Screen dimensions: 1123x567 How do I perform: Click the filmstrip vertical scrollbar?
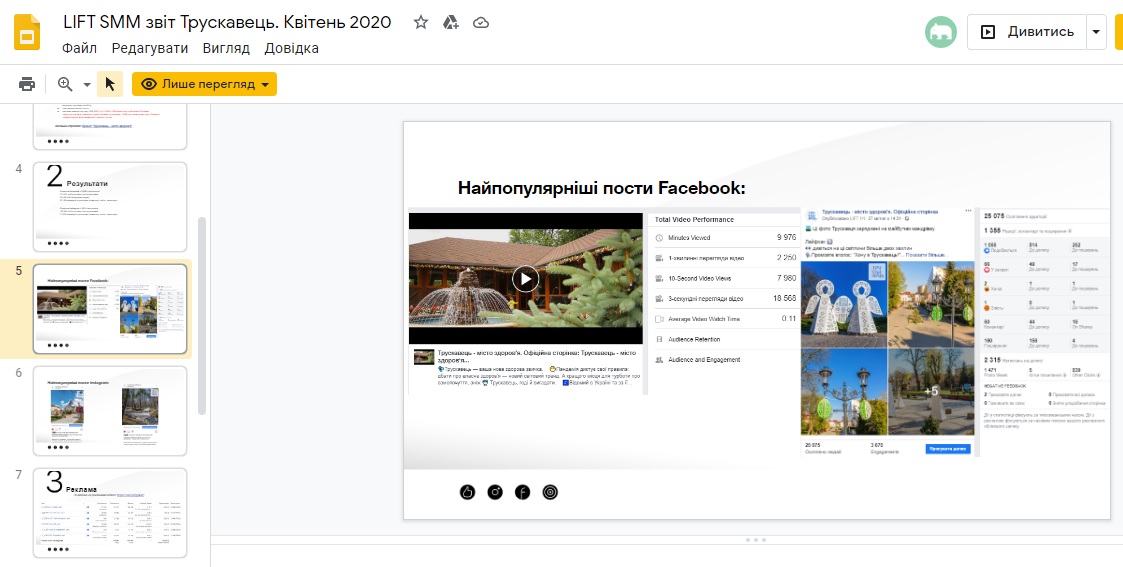pyautogui.click(x=202, y=315)
